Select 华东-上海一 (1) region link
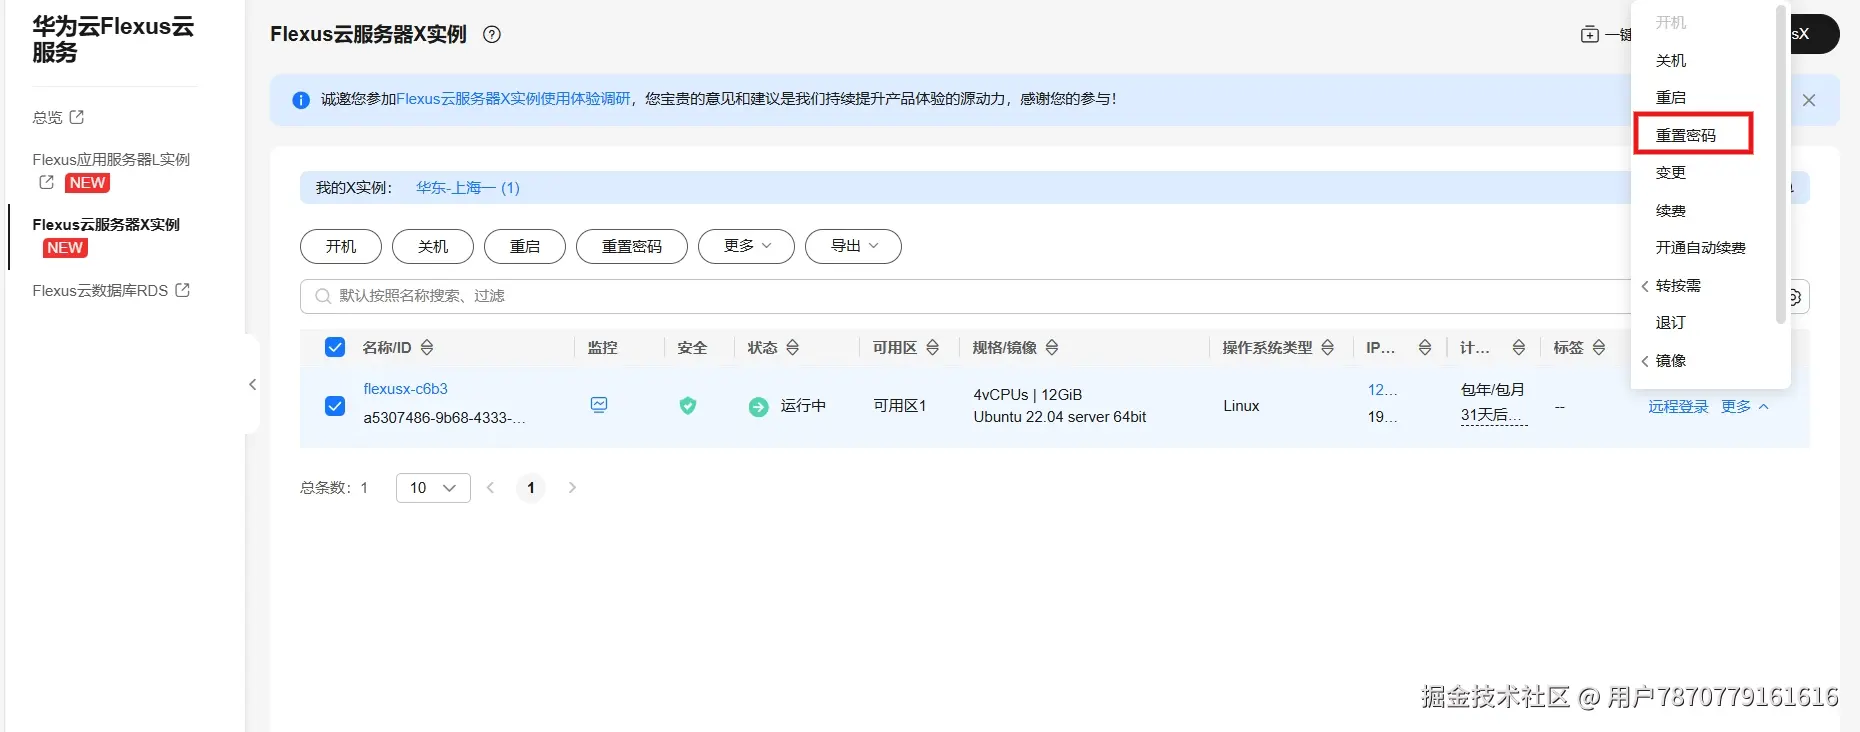Screen dimensions: 1860x732 point(468,188)
